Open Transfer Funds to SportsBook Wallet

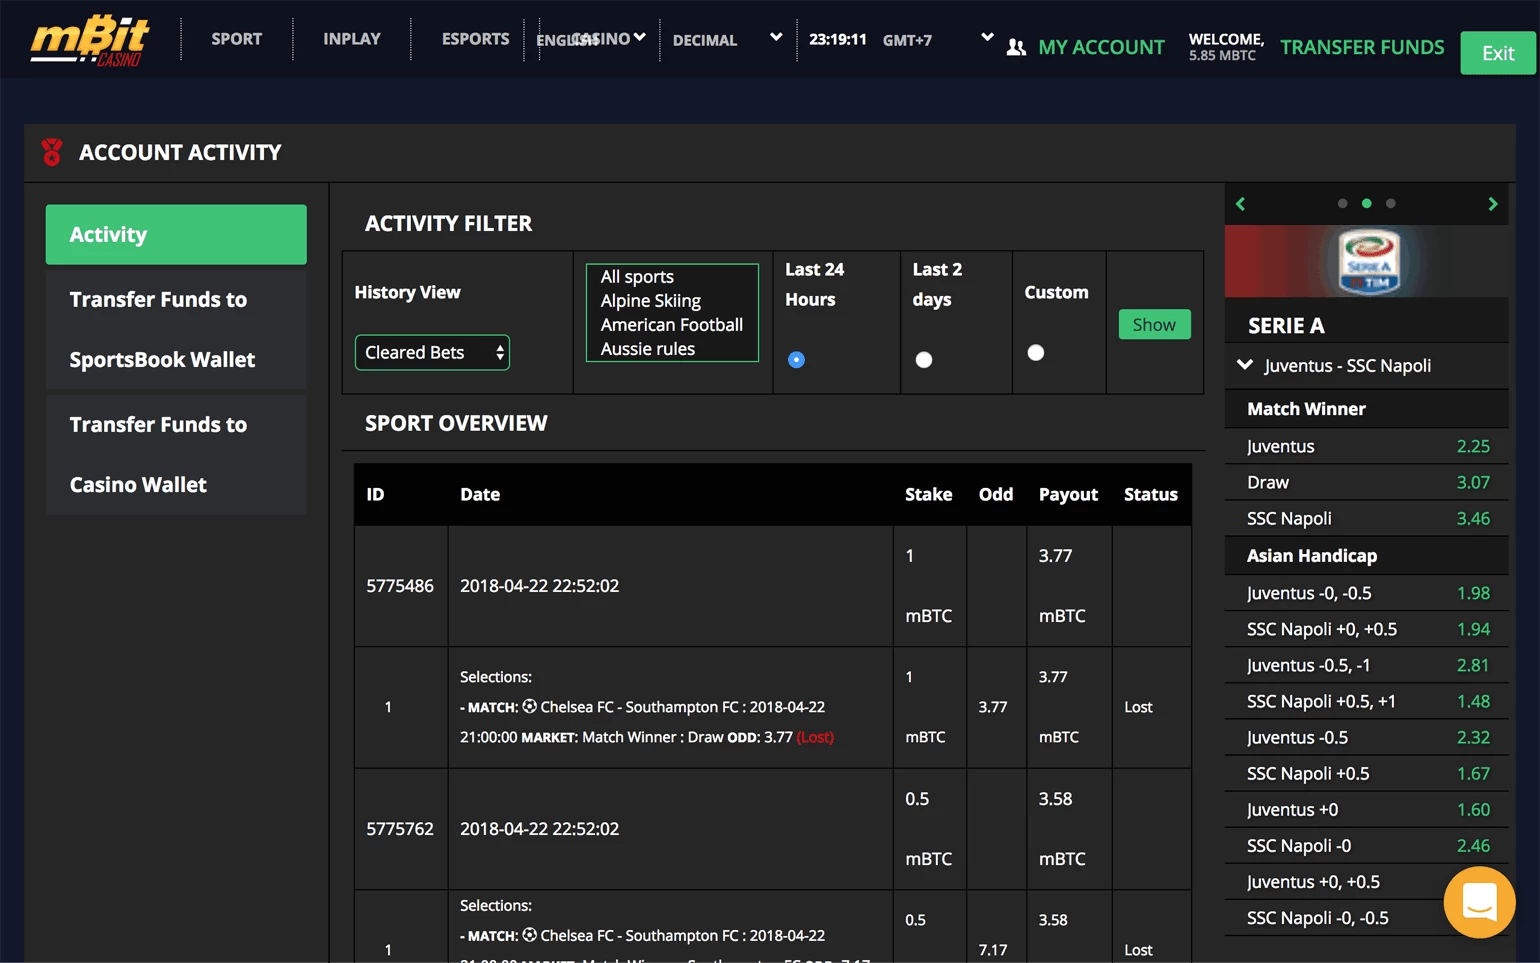[176, 329]
